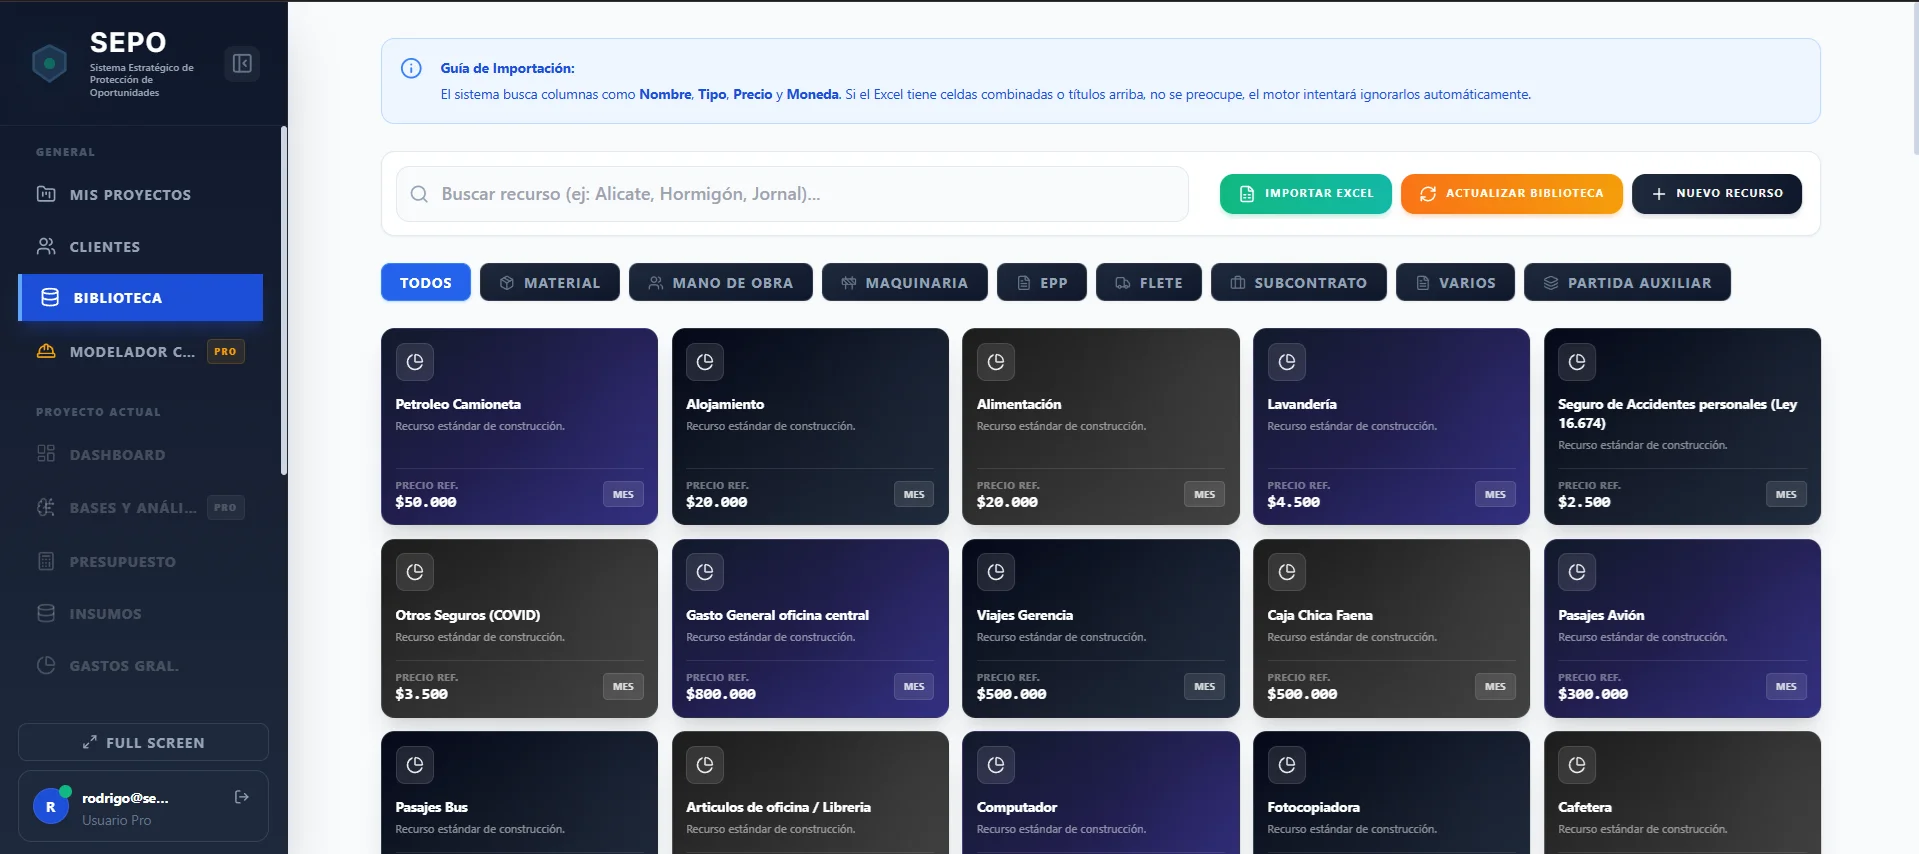Filter resources by Material
Viewport: 1919px width, 854px height.
pos(550,283)
